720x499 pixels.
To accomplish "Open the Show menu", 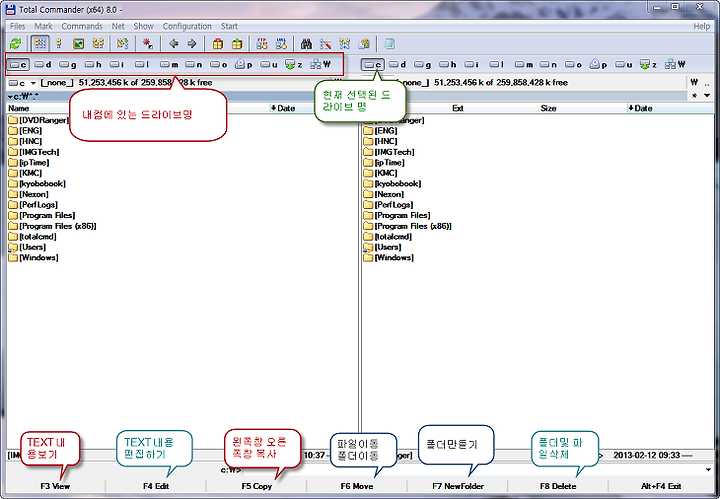I will click(143, 26).
